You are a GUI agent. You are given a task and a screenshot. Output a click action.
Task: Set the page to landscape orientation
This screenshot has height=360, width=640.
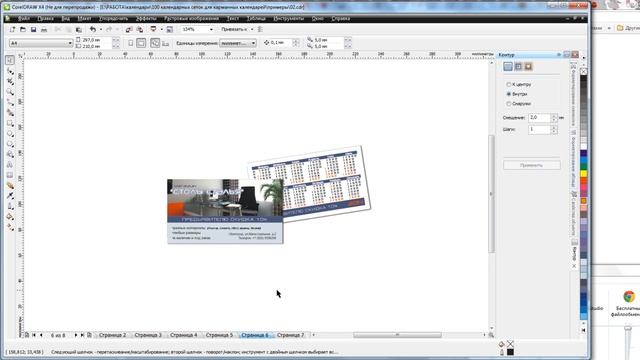coord(141,43)
